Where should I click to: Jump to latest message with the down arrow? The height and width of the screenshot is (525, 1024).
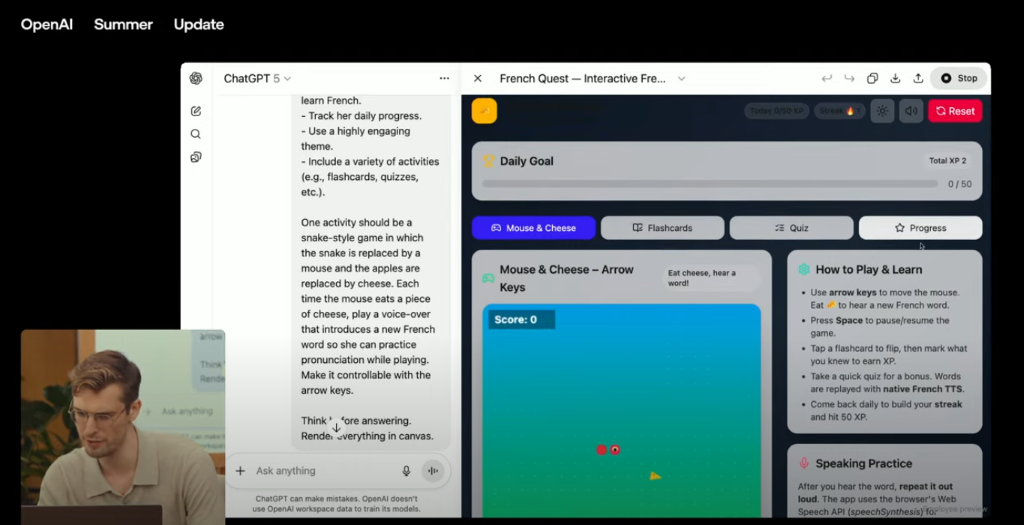coord(336,428)
